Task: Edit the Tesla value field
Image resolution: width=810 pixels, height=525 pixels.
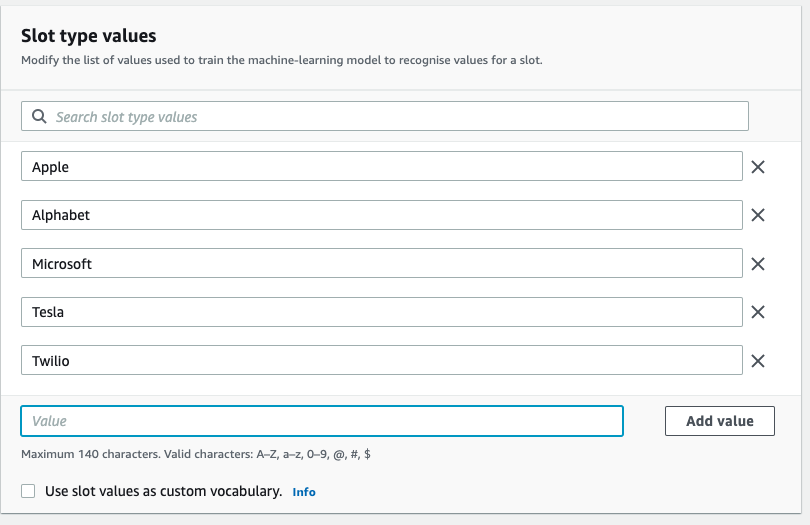Action: (x=382, y=312)
